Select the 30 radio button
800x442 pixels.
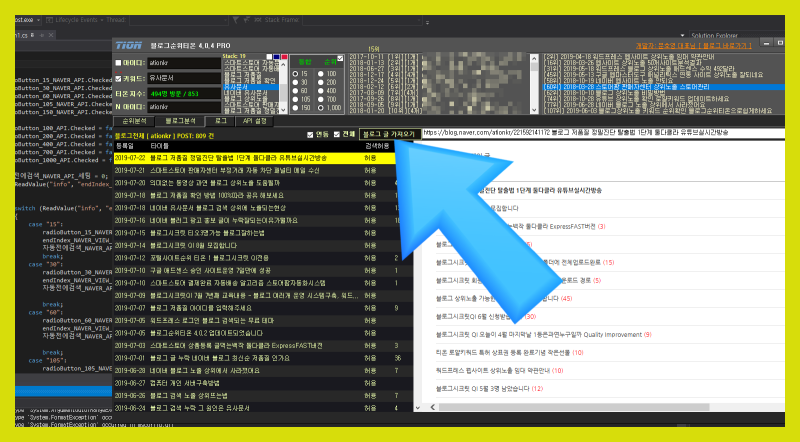pyautogui.click(x=295, y=82)
